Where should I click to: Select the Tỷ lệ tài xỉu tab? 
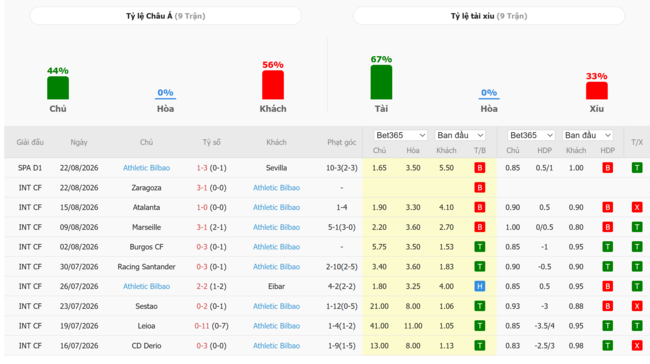pyautogui.click(x=489, y=16)
